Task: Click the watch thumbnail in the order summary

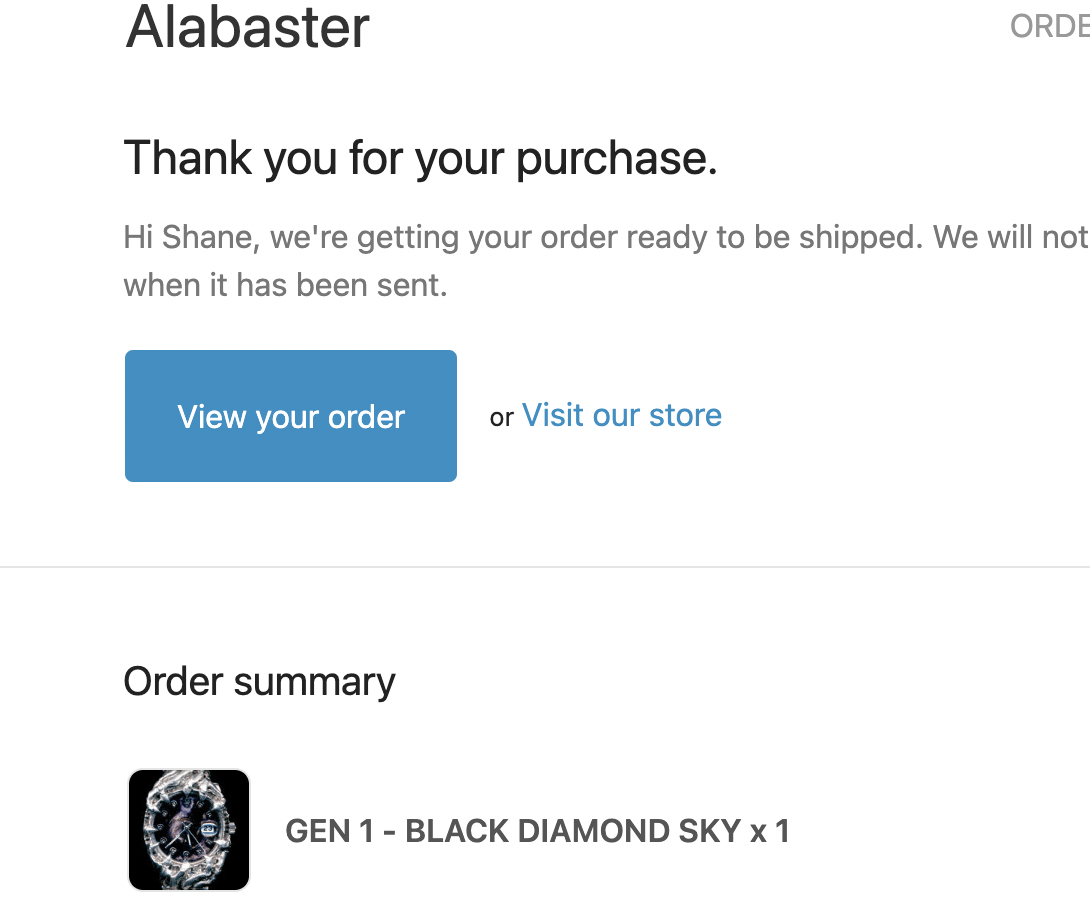Action: 188,829
